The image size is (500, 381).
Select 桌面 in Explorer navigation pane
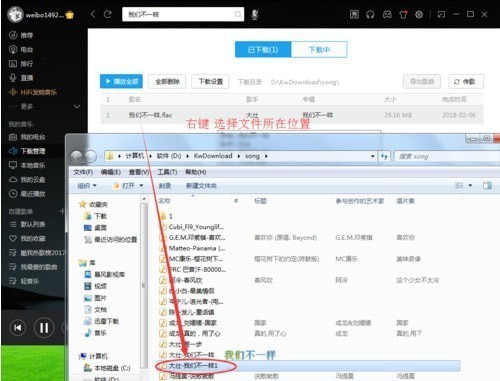tap(95, 228)
